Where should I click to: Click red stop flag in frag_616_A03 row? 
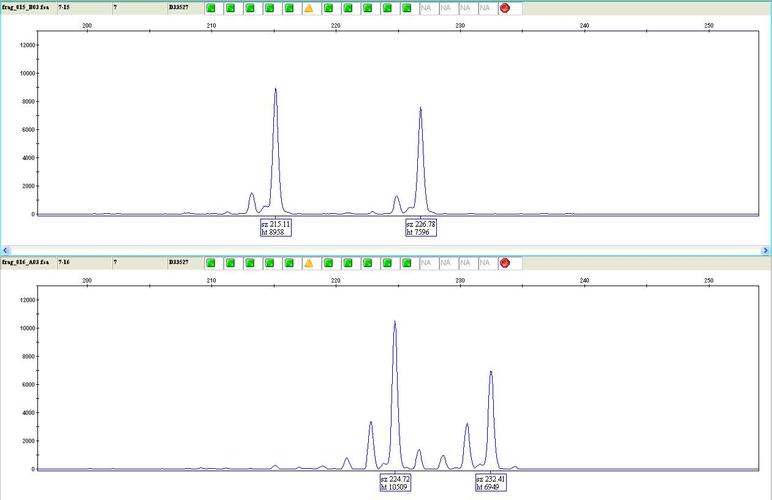tap(505, 263)
